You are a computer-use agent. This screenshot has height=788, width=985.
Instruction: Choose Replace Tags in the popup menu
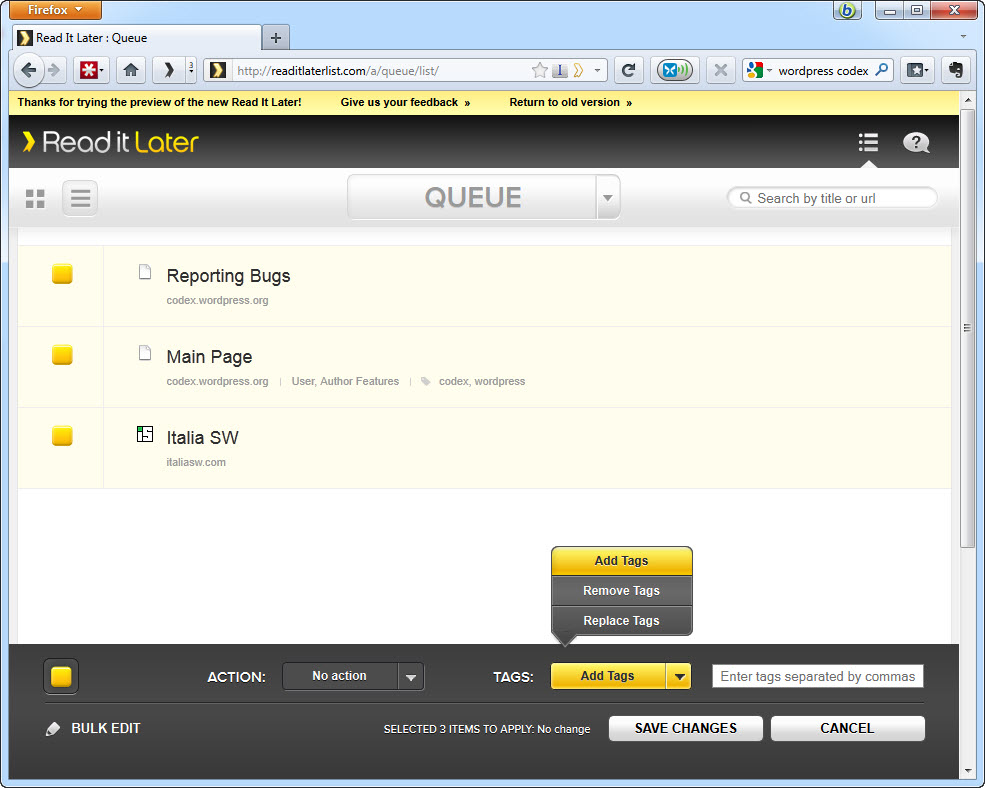pos(621,621)
